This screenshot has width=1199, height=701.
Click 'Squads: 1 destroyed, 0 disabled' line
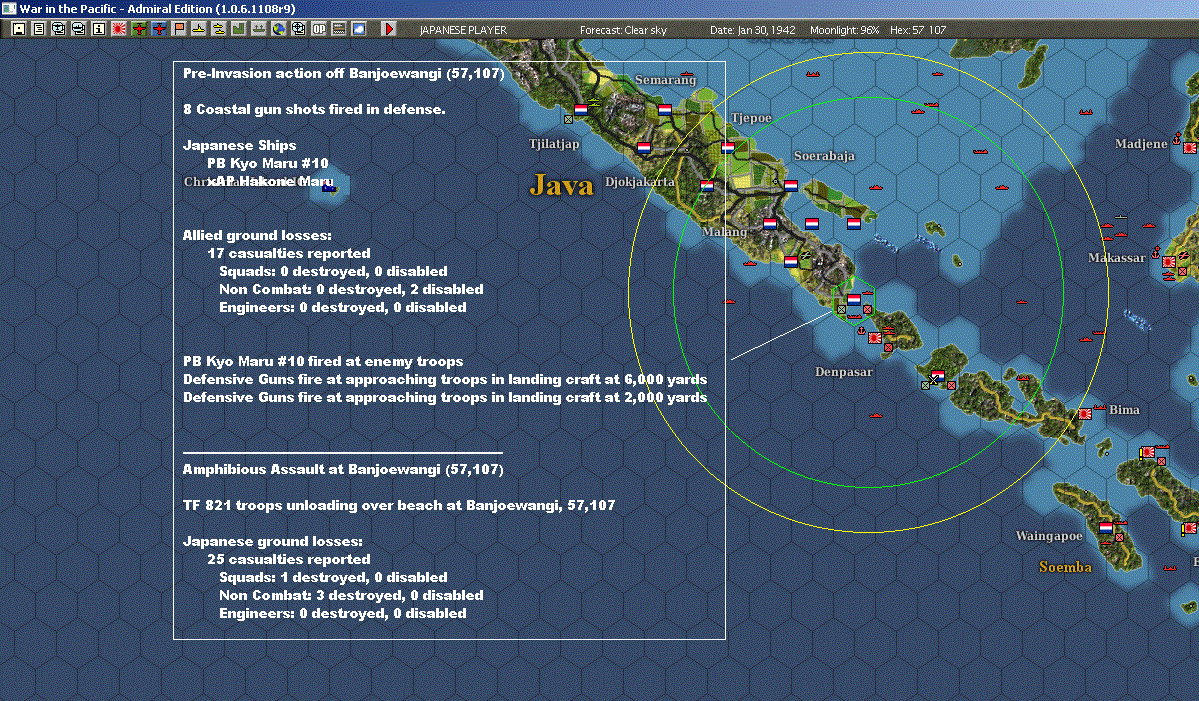(x=333, y=577)
